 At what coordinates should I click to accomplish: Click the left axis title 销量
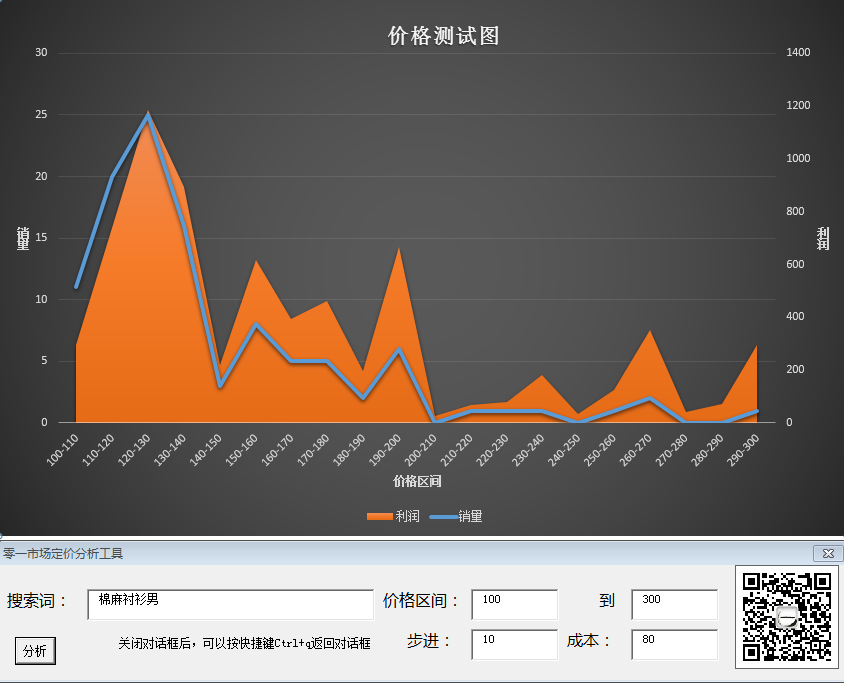tap(23, 238)
